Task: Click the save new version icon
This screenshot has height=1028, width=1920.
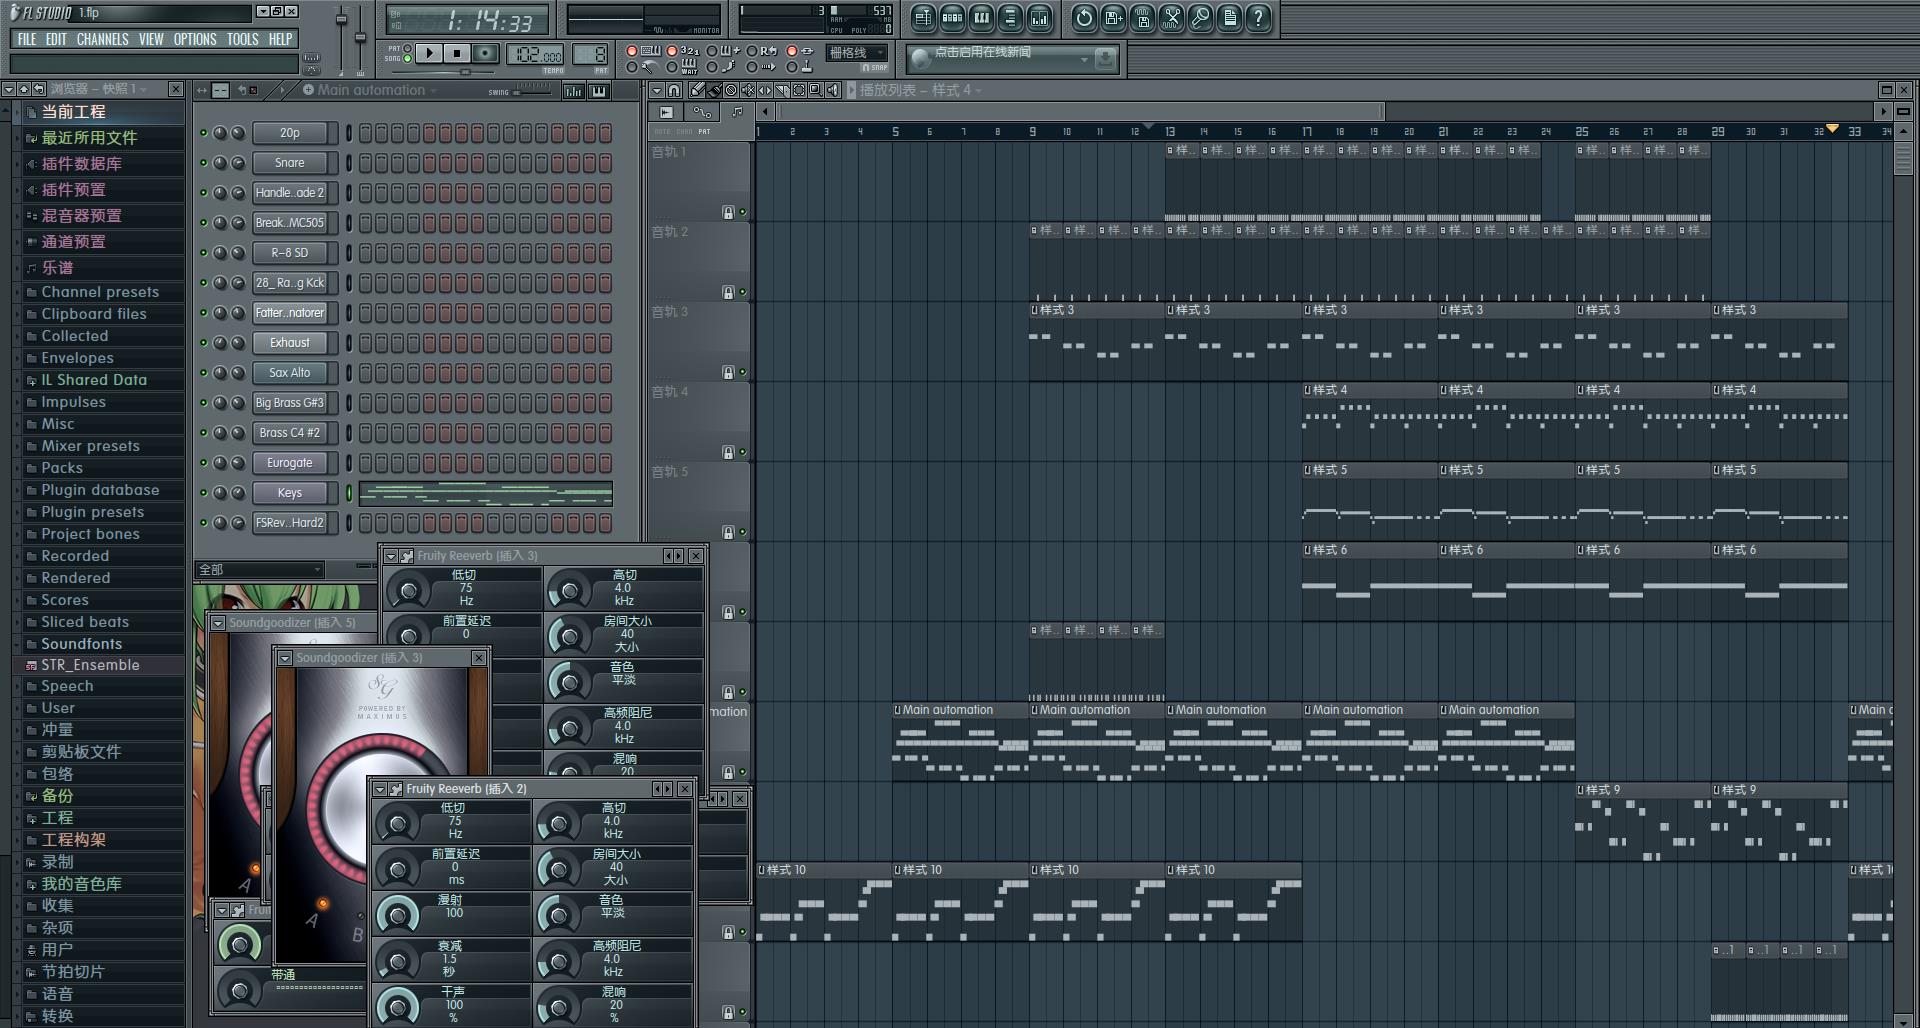Action: tap(1113, 18)
